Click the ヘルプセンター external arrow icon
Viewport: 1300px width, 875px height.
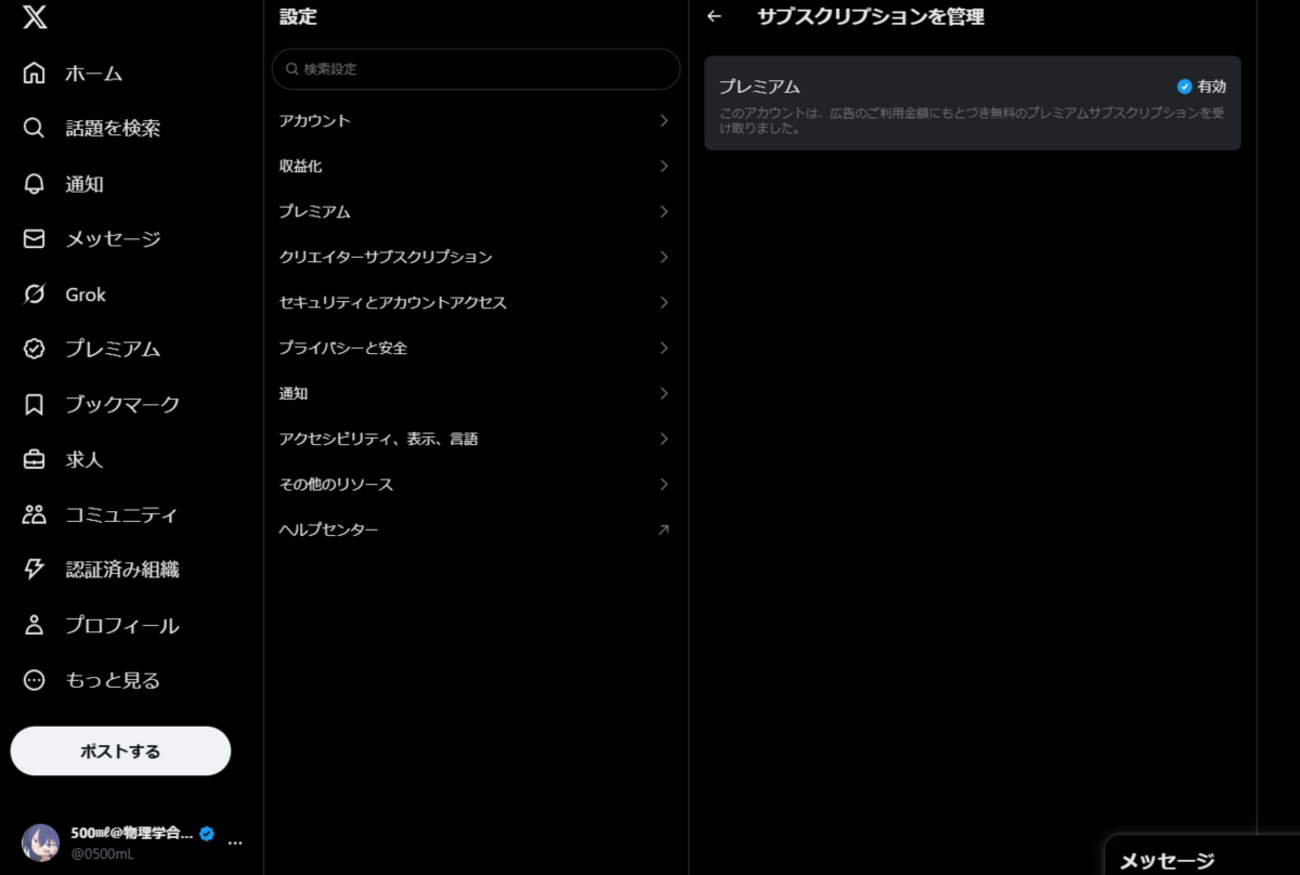tap(663, 530)
